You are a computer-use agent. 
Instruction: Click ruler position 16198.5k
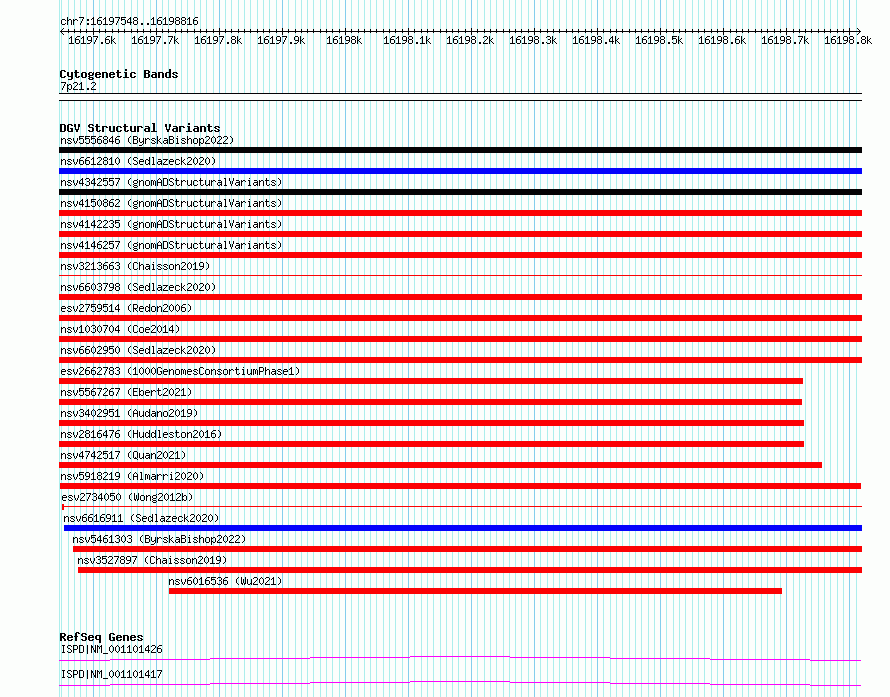pyautogui.click(x=659, y=40)
